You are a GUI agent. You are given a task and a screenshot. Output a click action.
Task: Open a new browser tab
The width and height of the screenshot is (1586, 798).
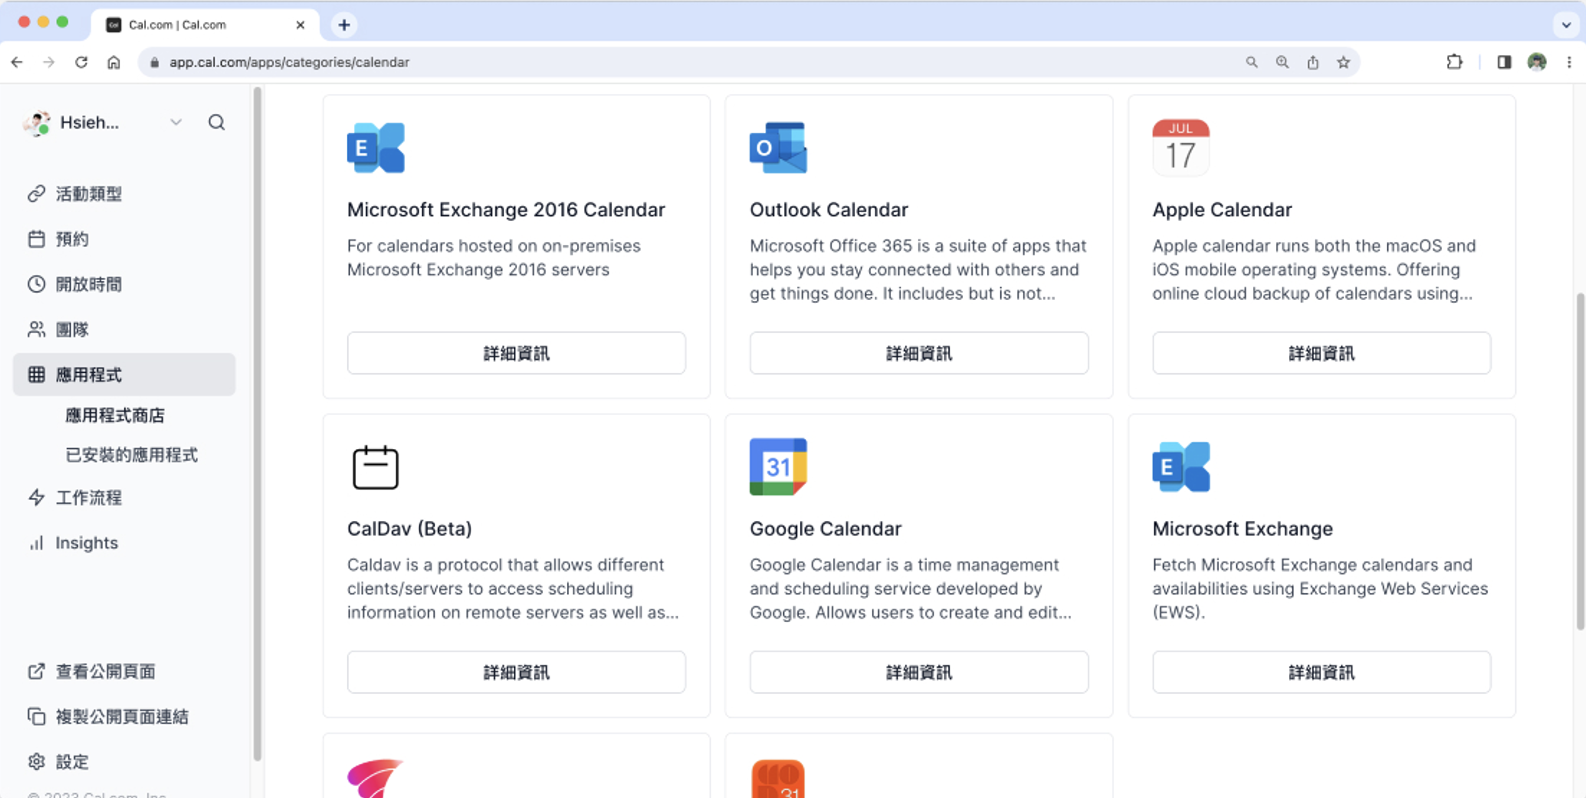tap(344, 25)
